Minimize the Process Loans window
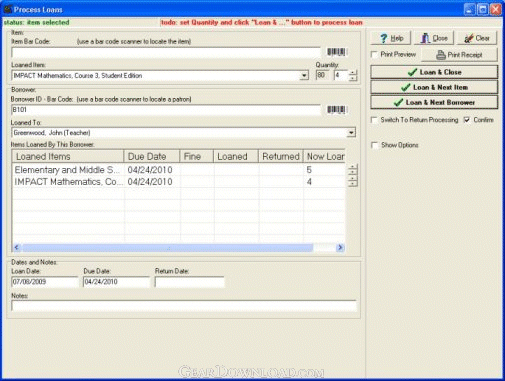This screenshot has height=381, width=505. pyautogui.click(x=470, y=9)
